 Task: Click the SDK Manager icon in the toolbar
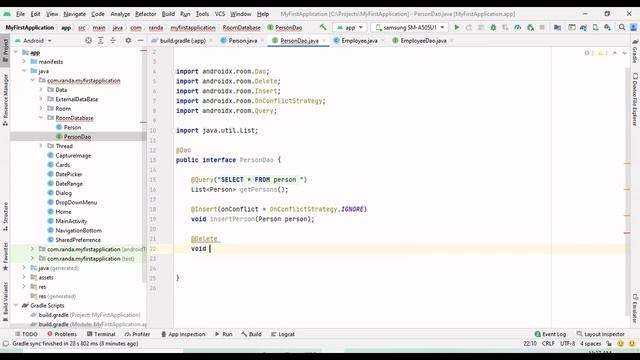pos(607,27)
